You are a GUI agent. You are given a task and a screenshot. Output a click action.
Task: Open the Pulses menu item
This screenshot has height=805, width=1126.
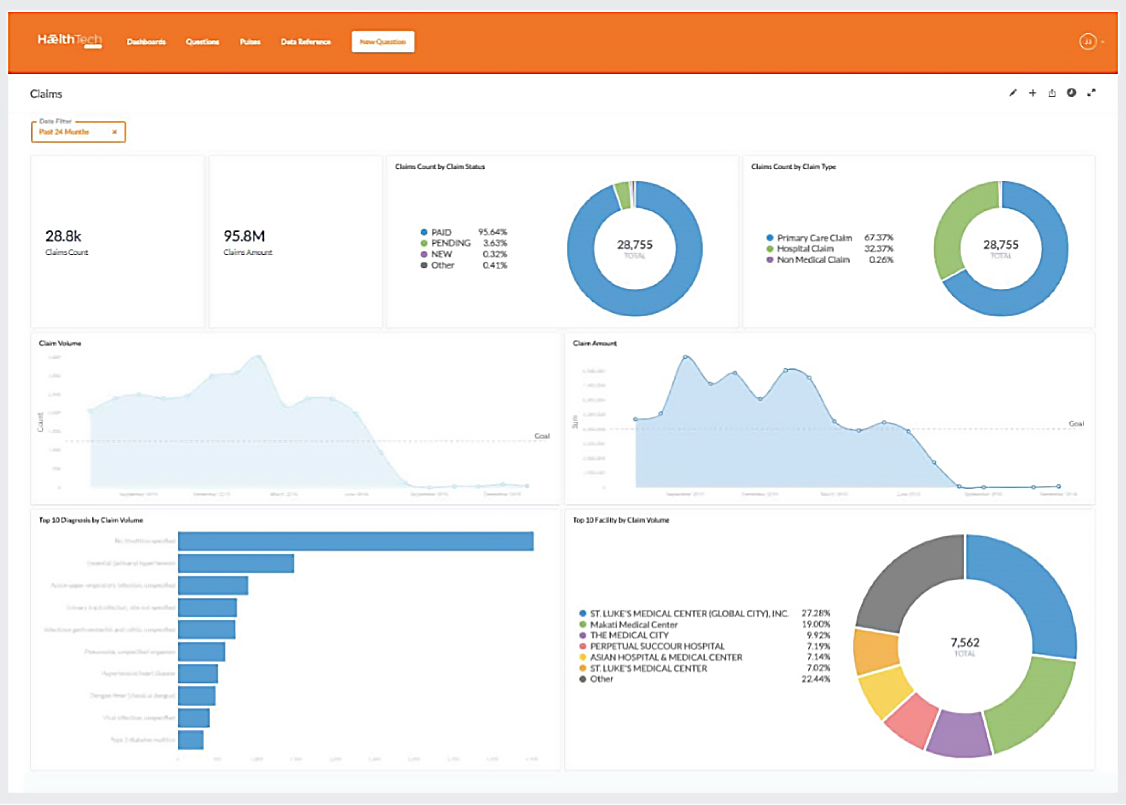point(250,42)
